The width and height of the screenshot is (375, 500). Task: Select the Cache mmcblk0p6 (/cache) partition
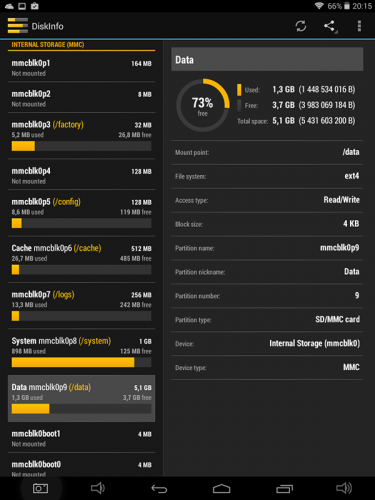pos(81,259)
